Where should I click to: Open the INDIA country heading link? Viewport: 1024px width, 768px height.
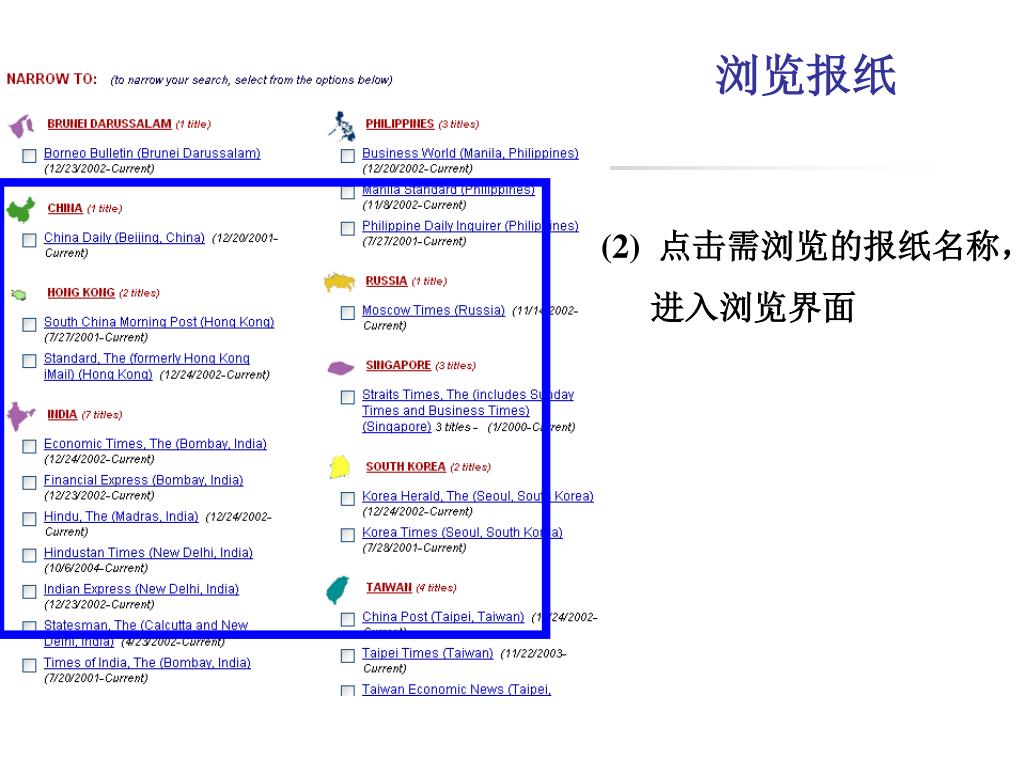point(62,414)
